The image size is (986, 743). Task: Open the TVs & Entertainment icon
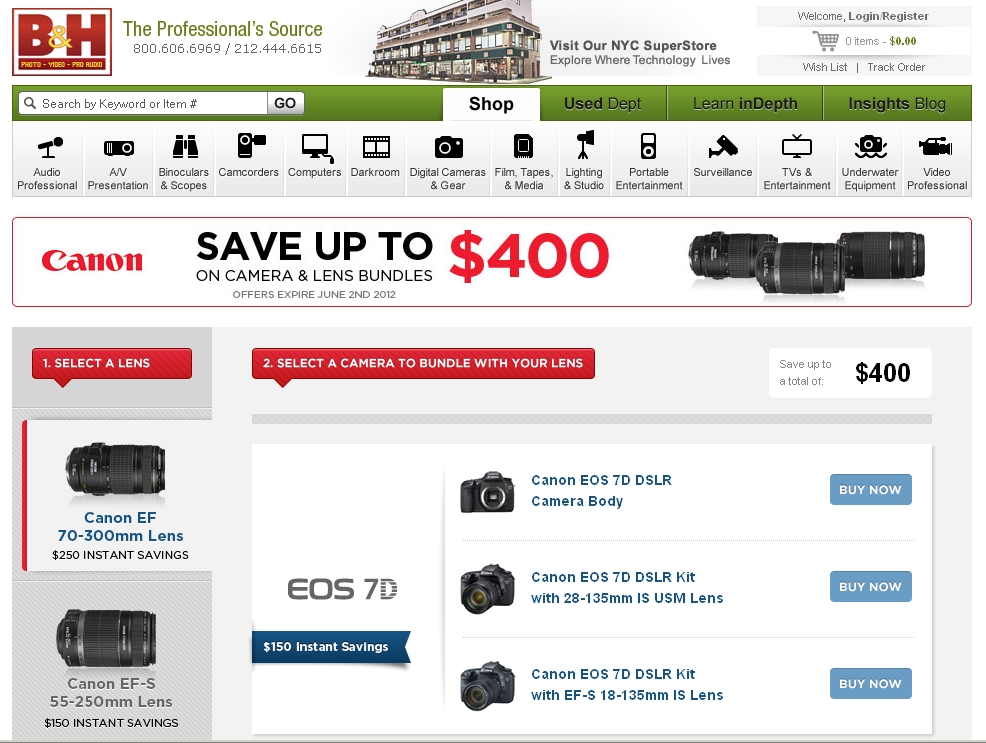pyautogui.click(x=797, y=146)
